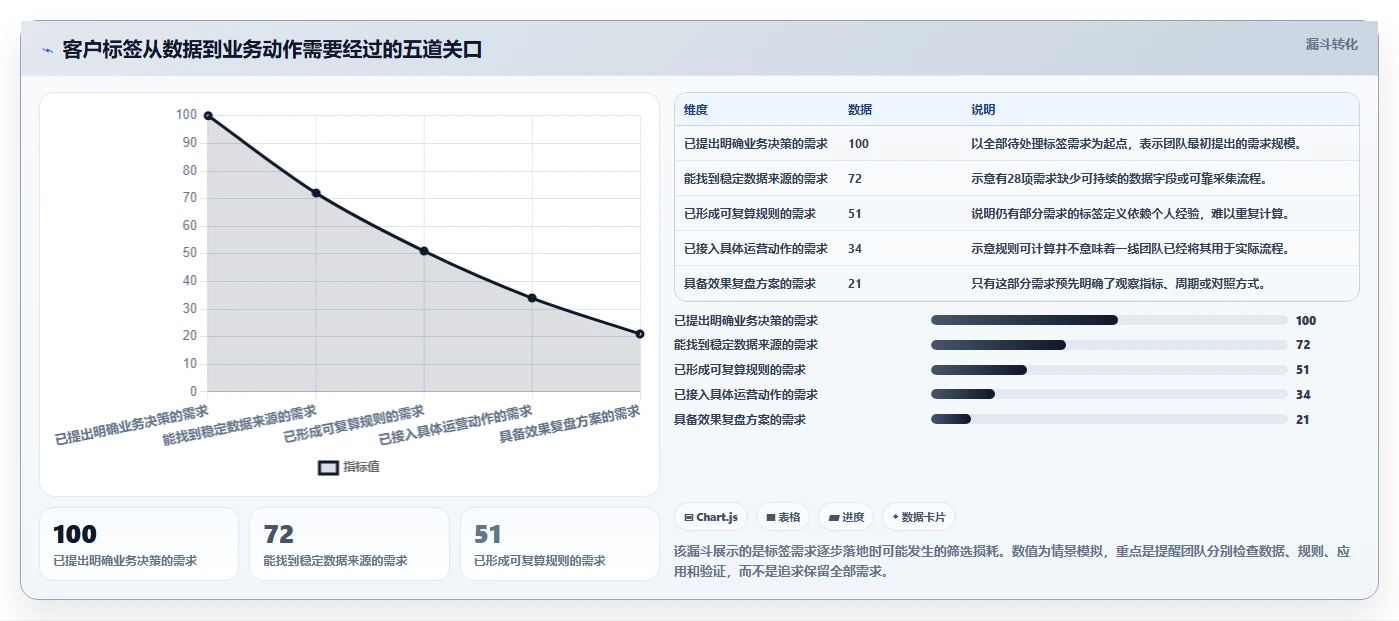Select the 表格 tag chip

click(x=783, y=517)
